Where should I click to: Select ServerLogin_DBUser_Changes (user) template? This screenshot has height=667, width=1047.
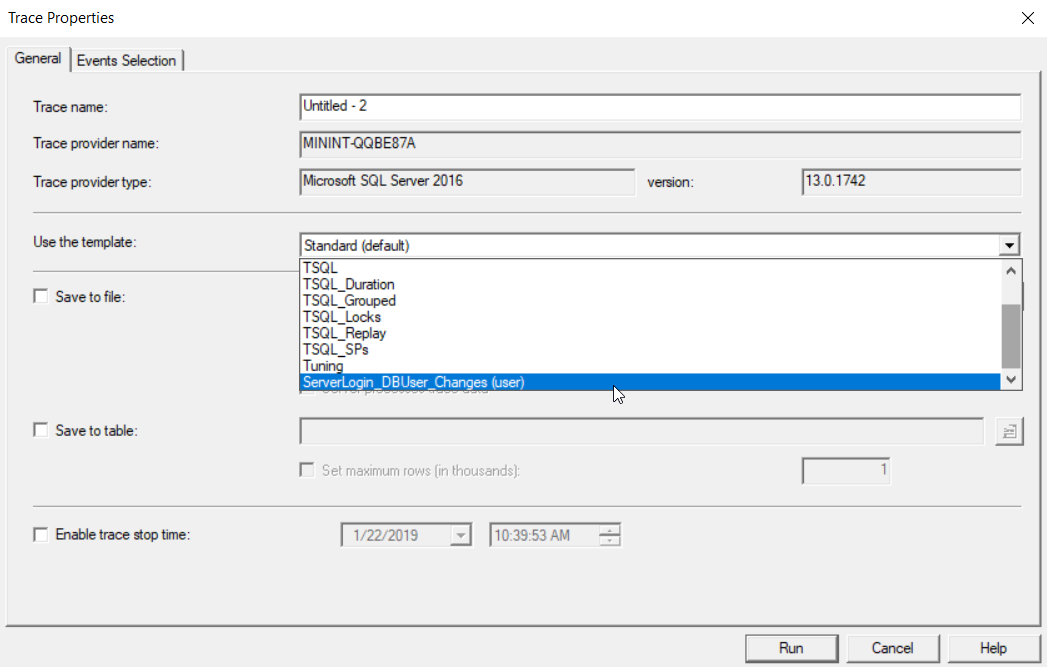coord(413,382)
